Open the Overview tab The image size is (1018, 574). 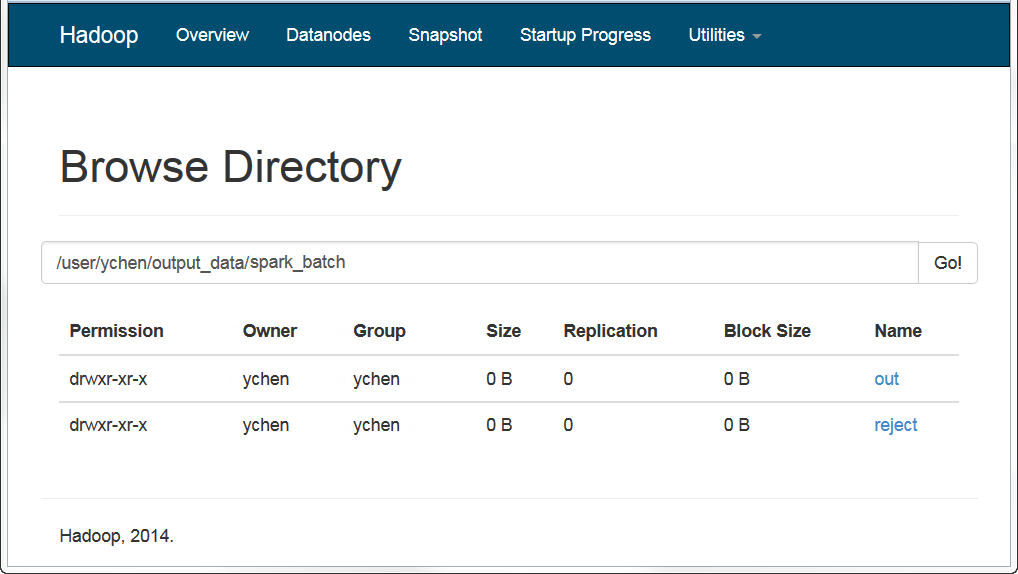tap(212, 35)
